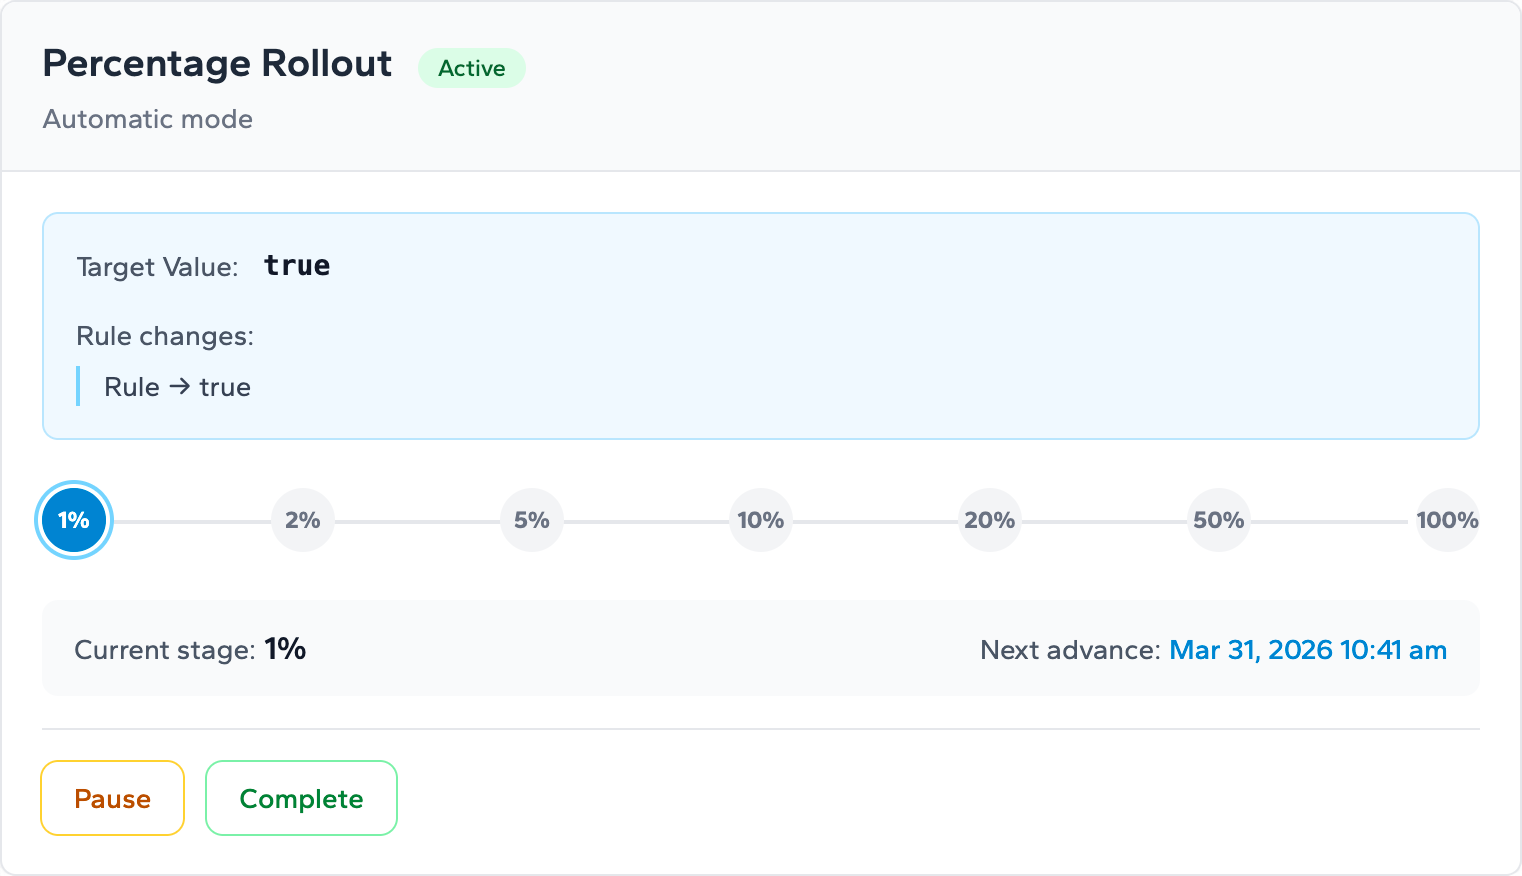Click the Target Value label
Image resolution: width=1522 pixels, height=876 pixels.
coord(157,267)
